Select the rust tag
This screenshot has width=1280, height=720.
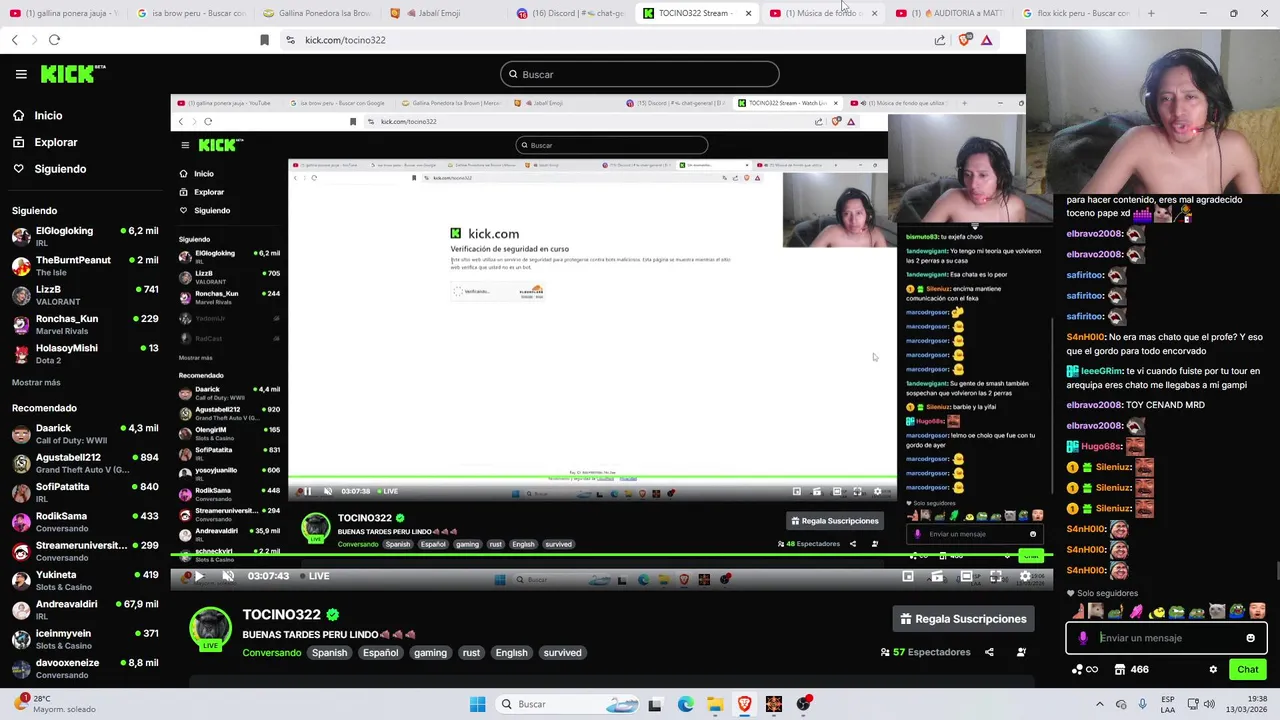tap(471, 653)
